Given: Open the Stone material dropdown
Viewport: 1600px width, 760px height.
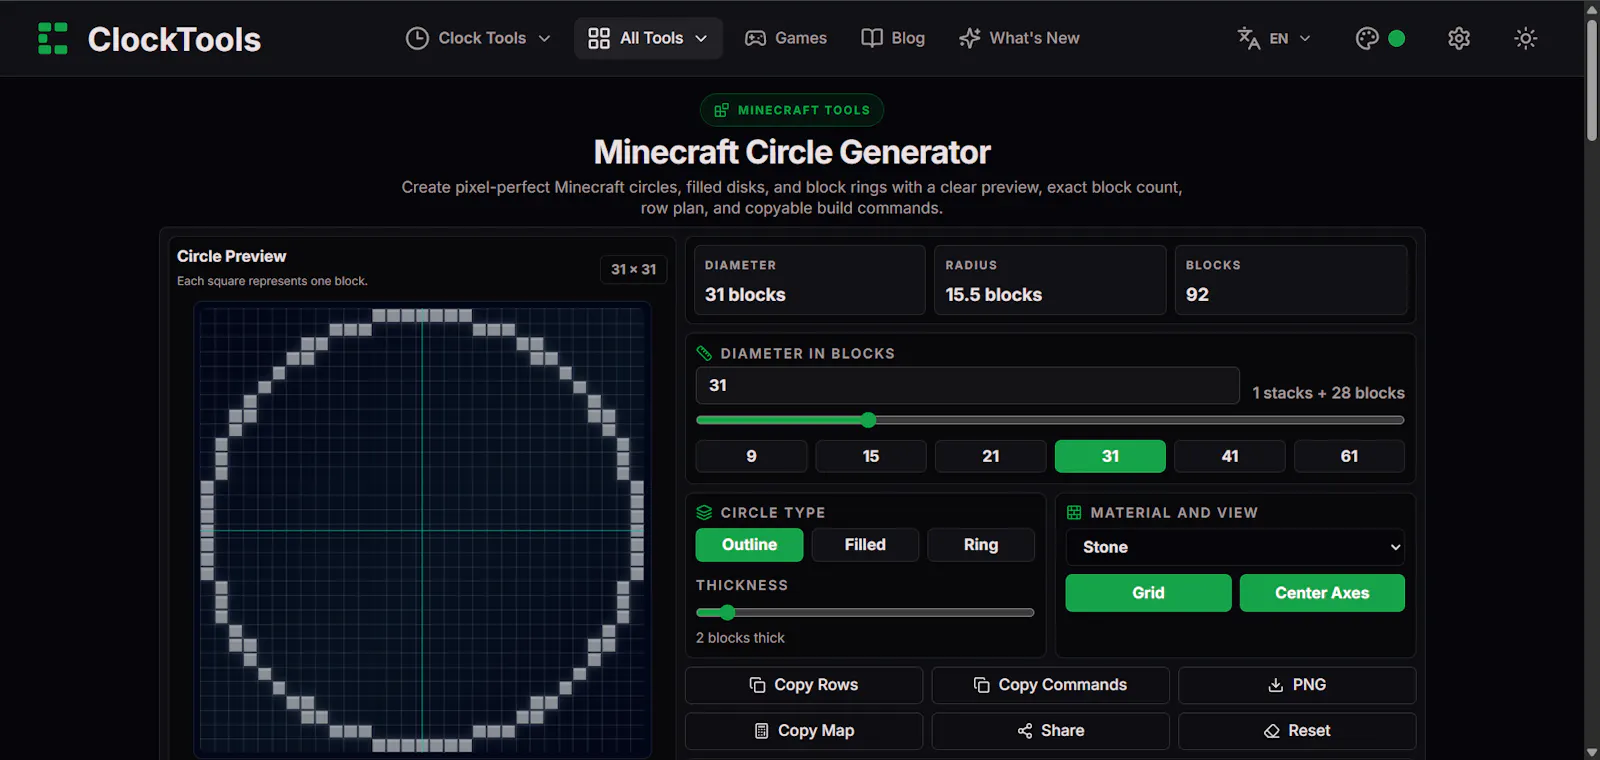Looking at the screenshot, I should click(1235, 547).
